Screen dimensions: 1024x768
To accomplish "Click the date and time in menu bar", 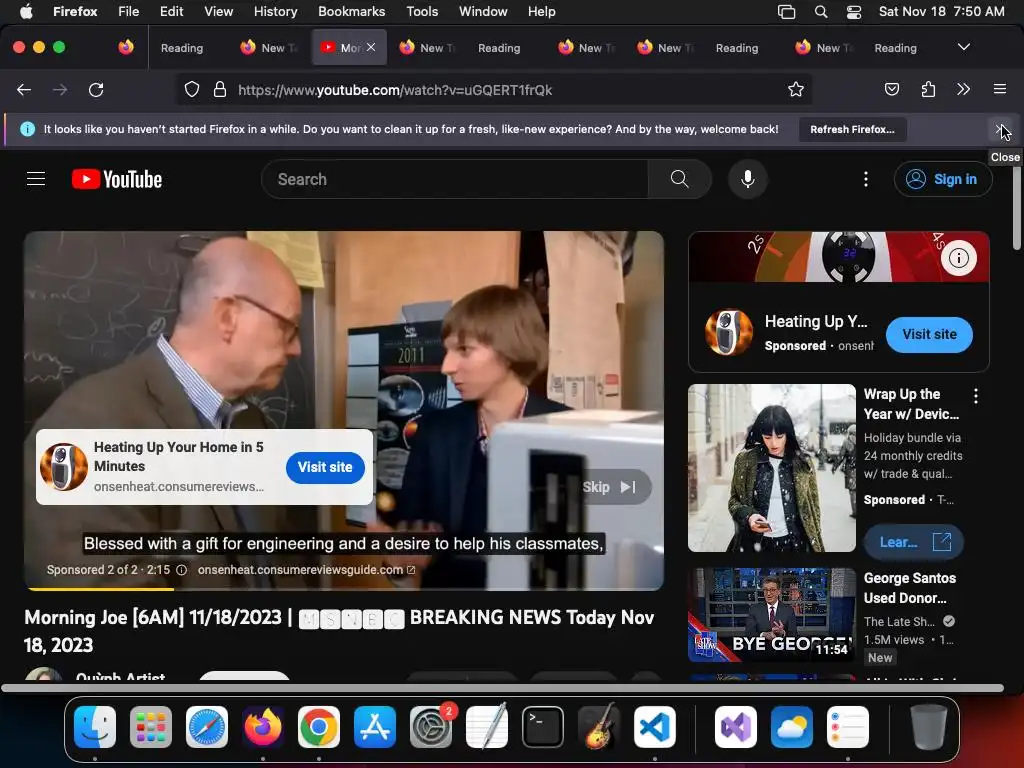I will [x=941, y=12].
